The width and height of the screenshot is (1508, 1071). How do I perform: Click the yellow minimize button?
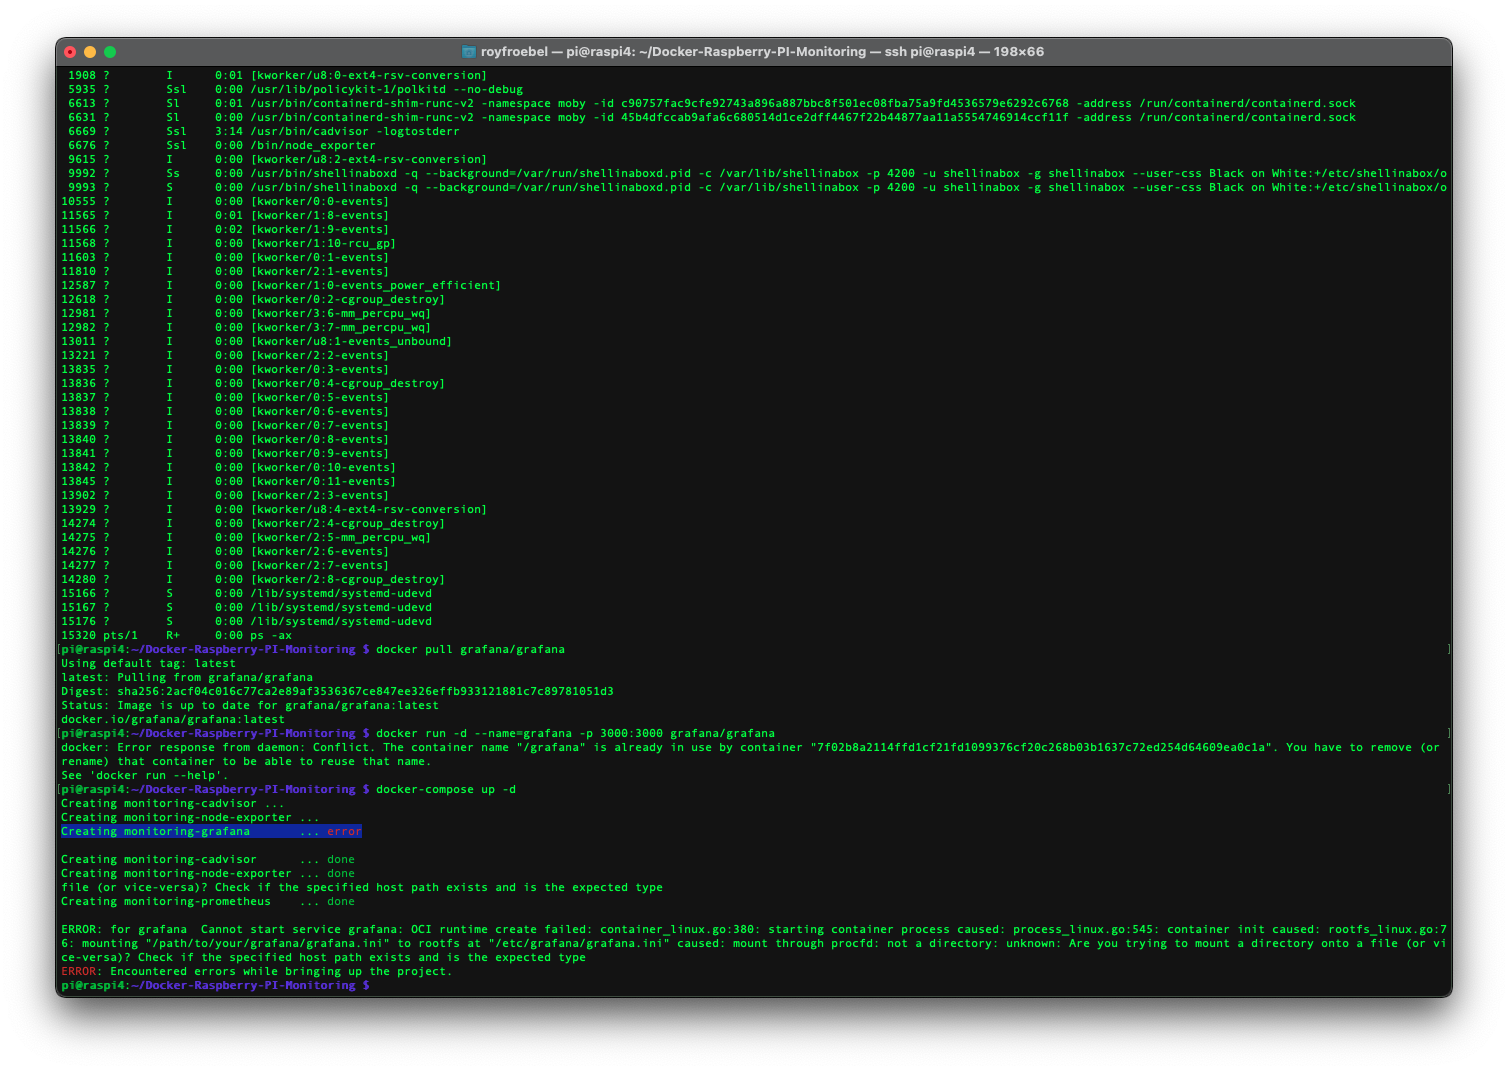coord(90,51)
